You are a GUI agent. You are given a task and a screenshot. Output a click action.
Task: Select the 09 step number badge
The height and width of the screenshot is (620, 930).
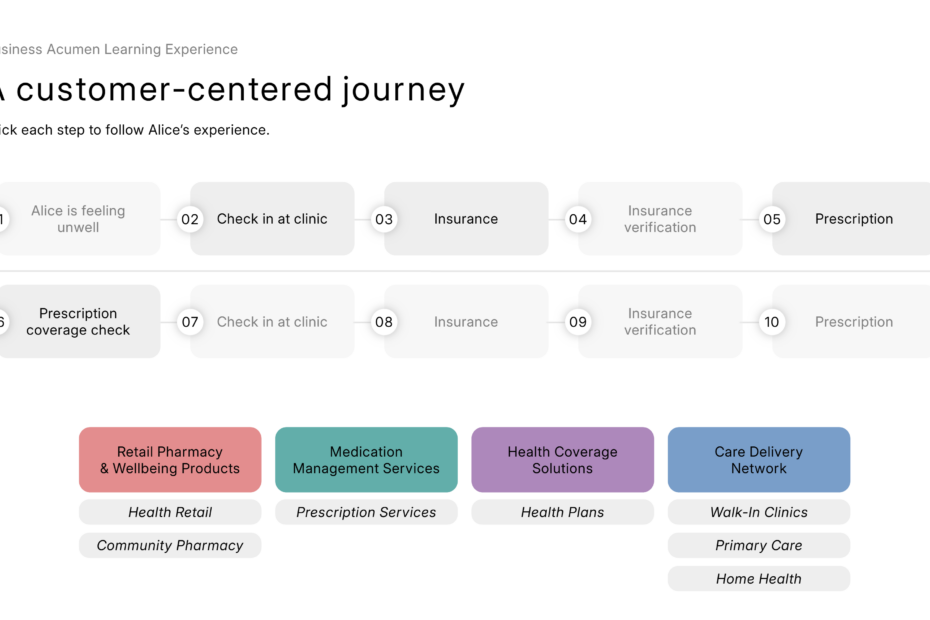point(578,322)
